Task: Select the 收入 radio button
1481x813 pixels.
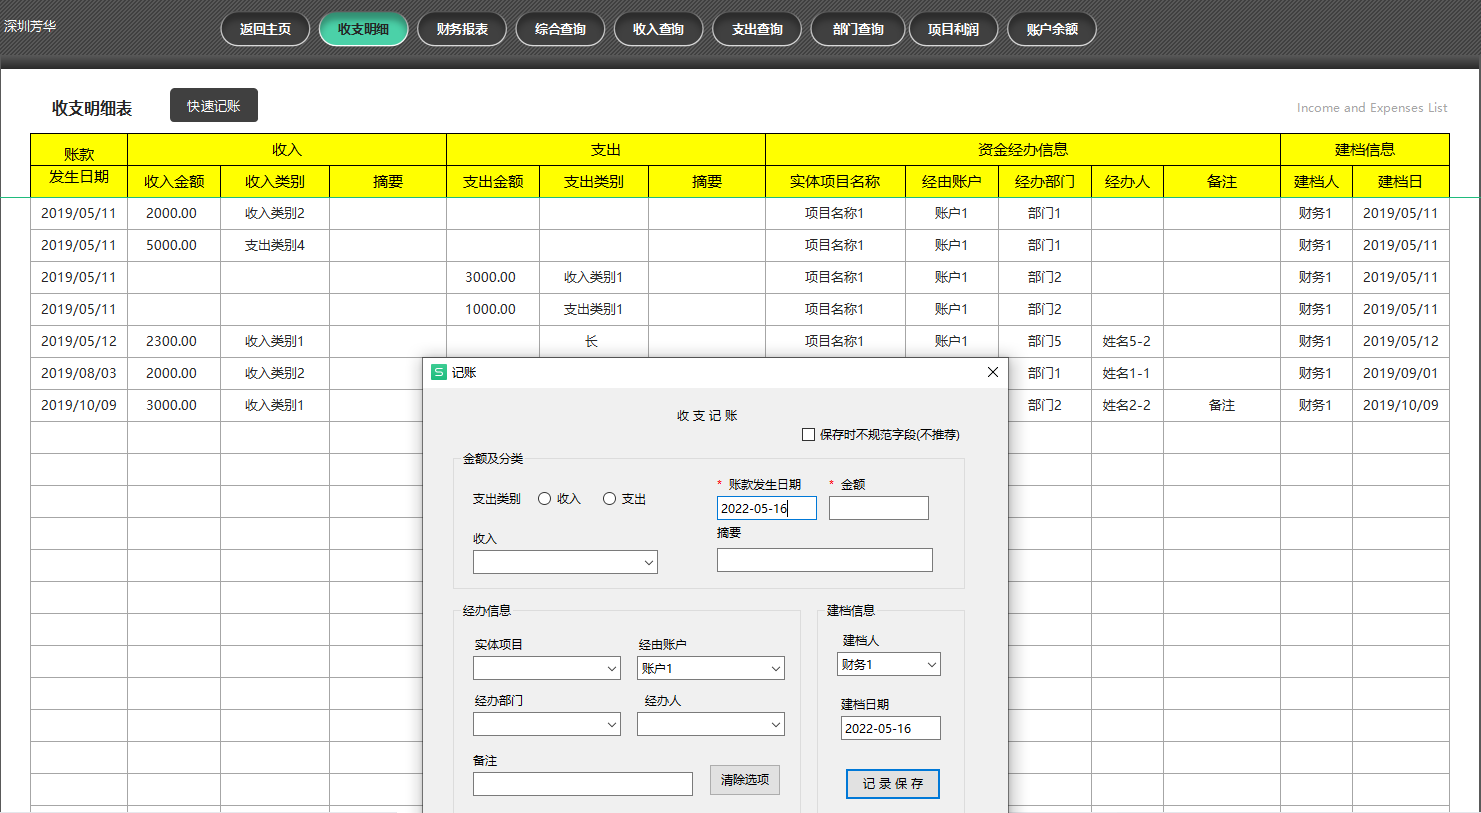Action: coord(545,499)
